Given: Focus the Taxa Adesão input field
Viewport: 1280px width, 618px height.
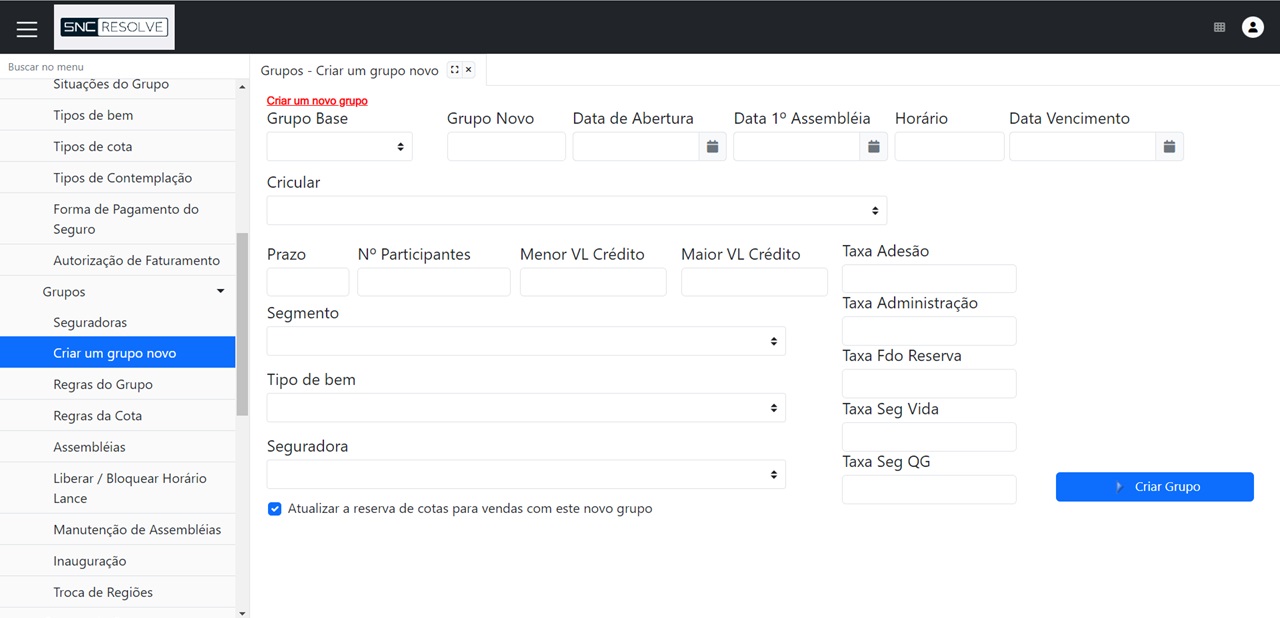Looking at the screenshot, I should click(929, 279).
